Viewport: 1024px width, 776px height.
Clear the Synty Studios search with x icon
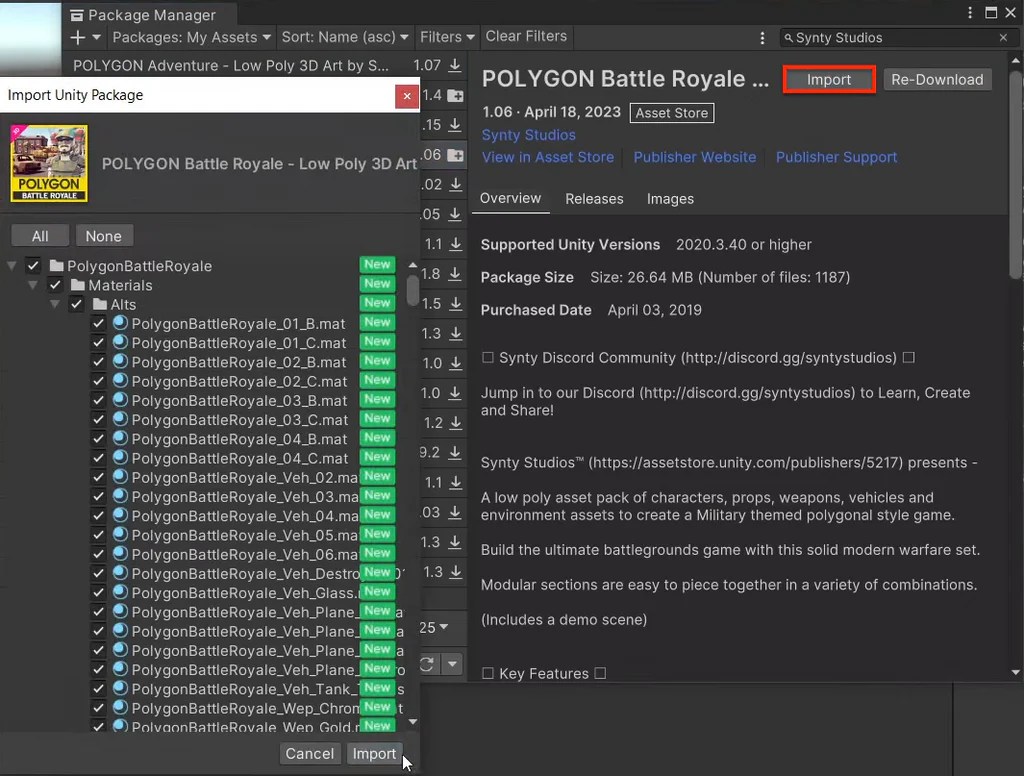1003,37
